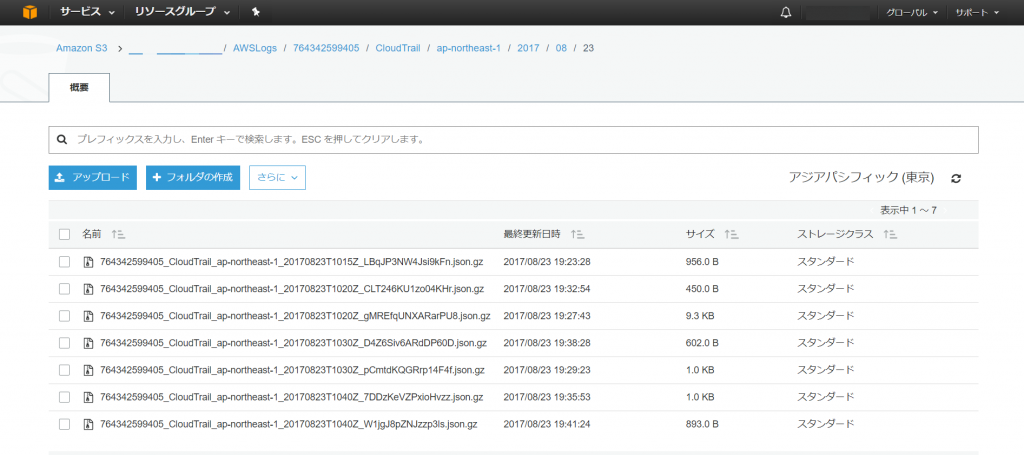
Task: Check the box for D4Z6Siv6ARdDP60D file
Action: click(x=64, y=343)
